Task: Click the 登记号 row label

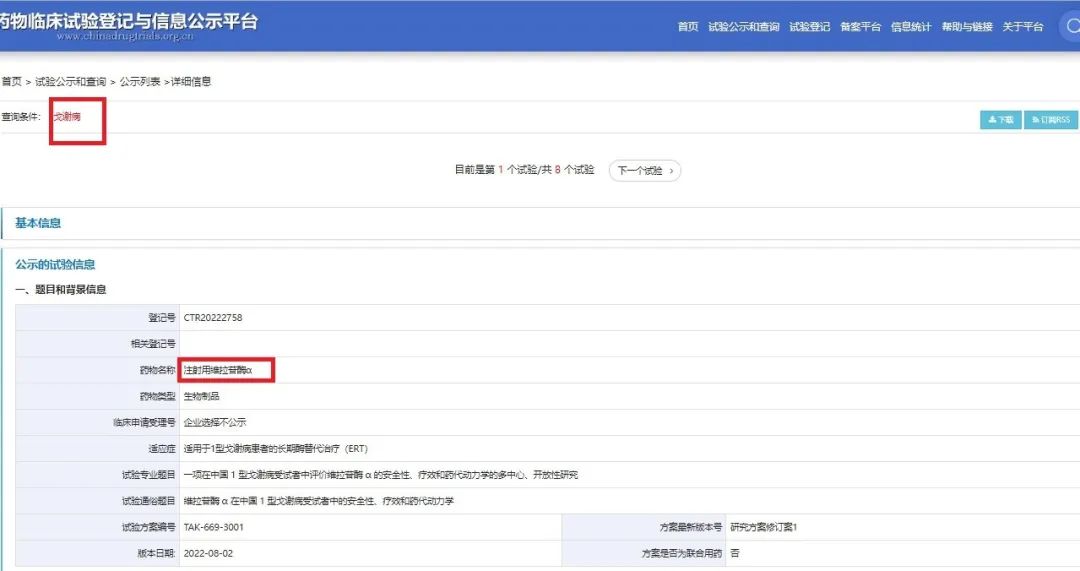Action: coord(162,318)
